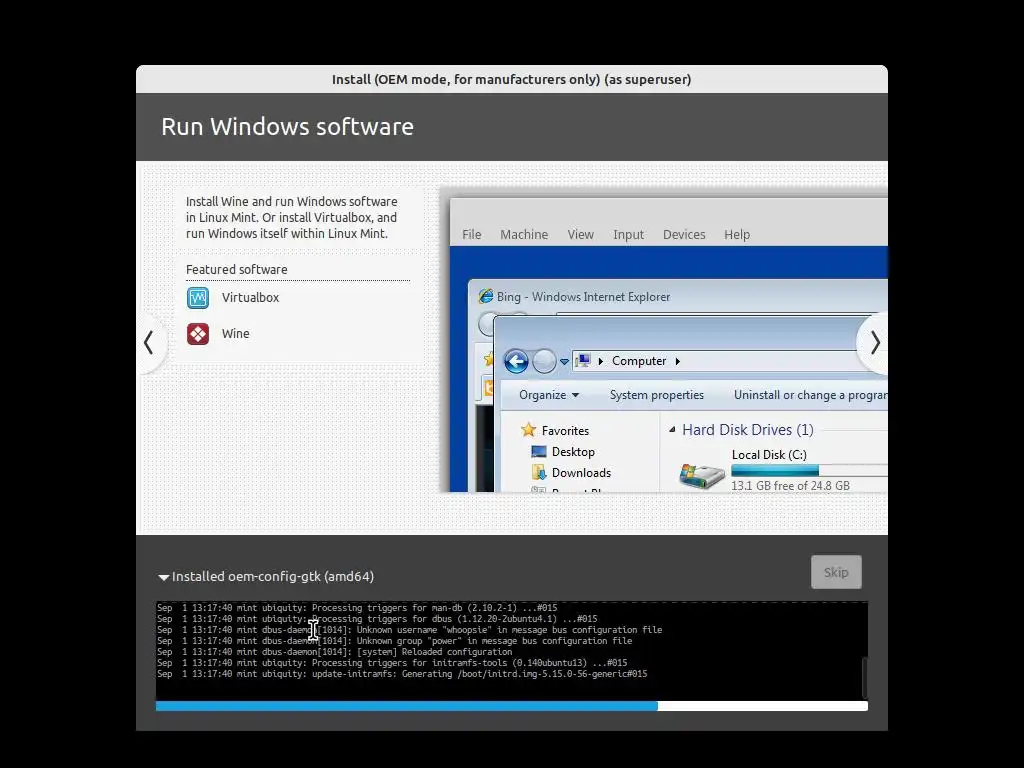Click the log line about triggers for initramfs-tools
This screenshot has height=768, width=1024.
(392, 663)
